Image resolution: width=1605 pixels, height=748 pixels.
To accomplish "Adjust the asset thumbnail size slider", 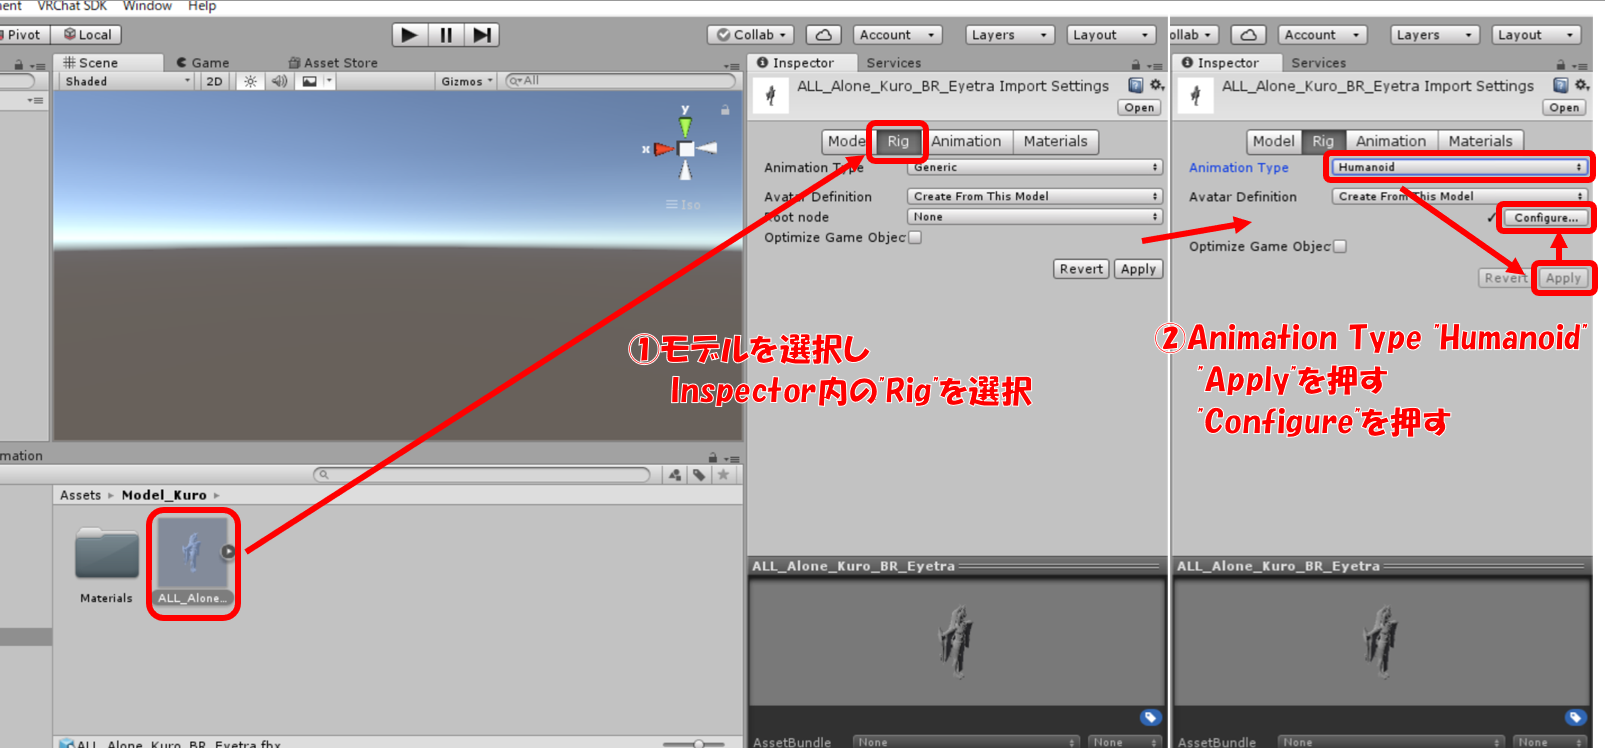I will click(698, 743).
